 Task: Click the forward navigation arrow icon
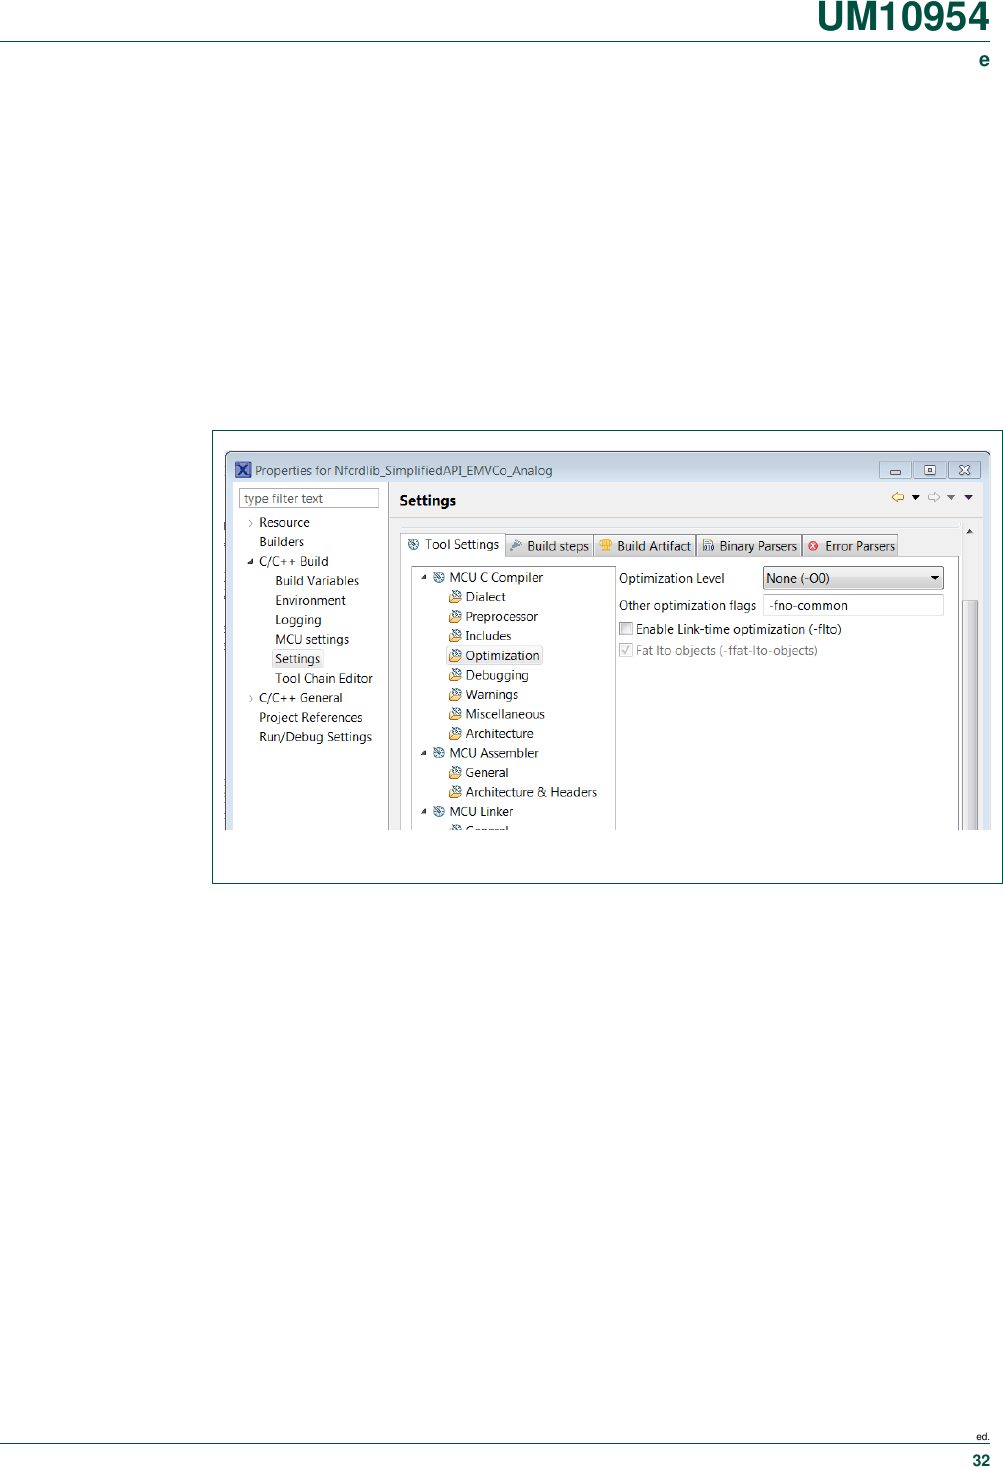tap(933, 497)
